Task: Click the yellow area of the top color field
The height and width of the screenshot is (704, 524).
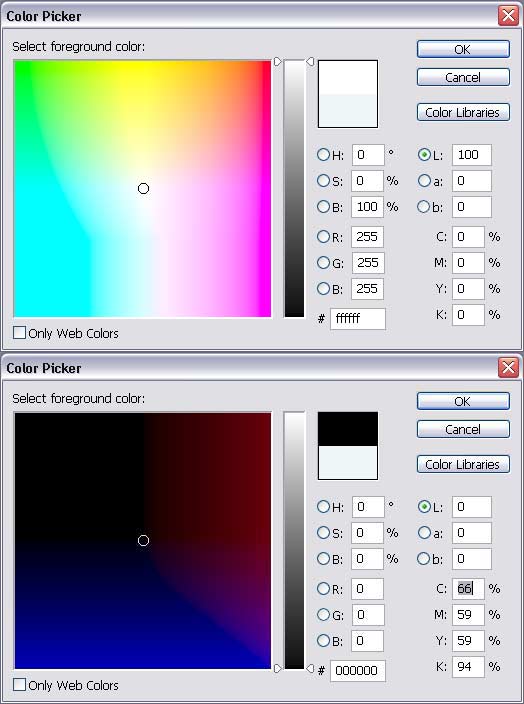Action: coord(139,76)
